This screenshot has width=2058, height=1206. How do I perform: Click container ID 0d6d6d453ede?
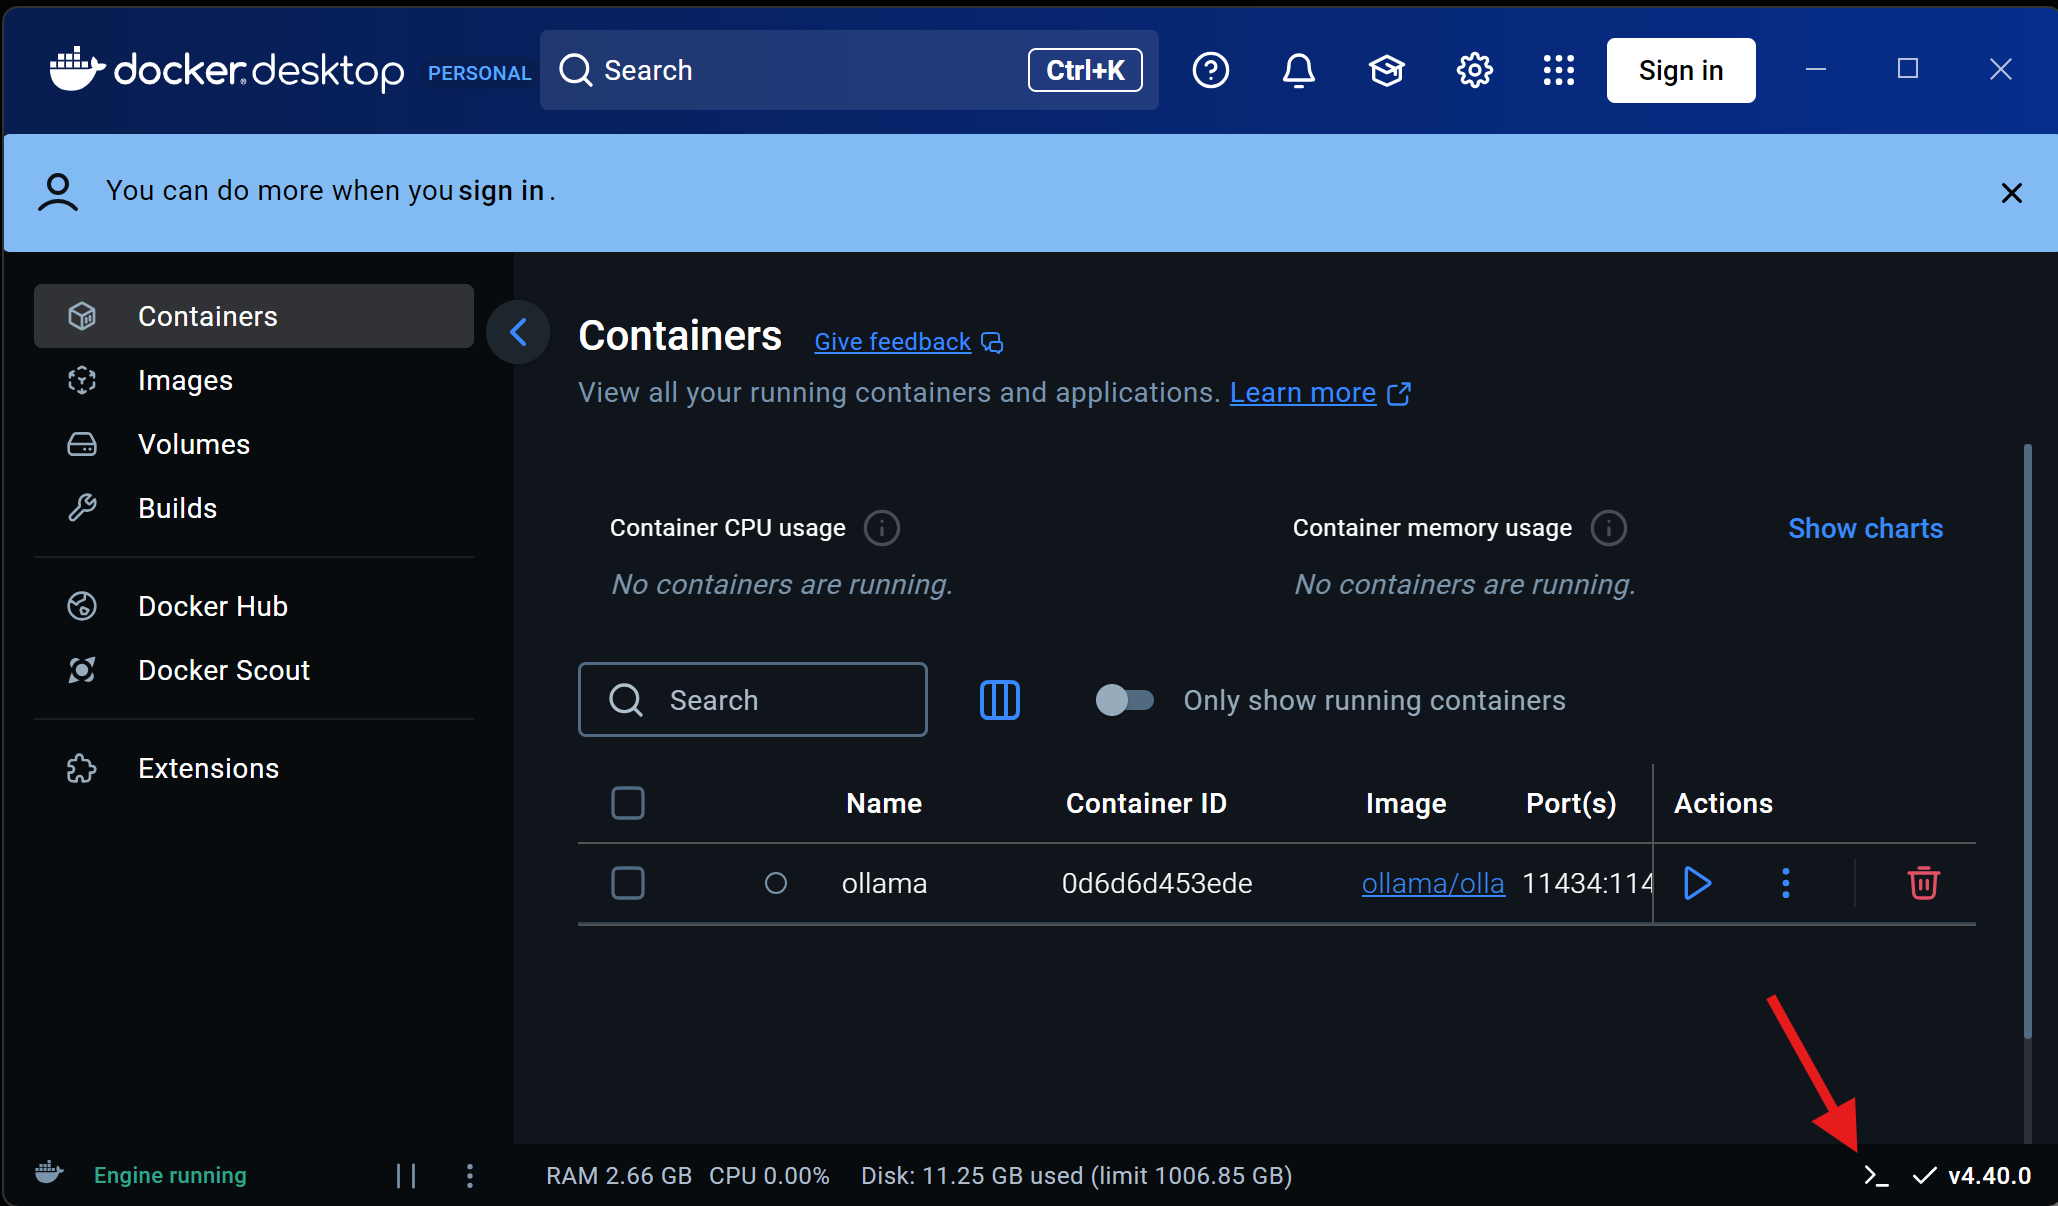(1157, 883)
